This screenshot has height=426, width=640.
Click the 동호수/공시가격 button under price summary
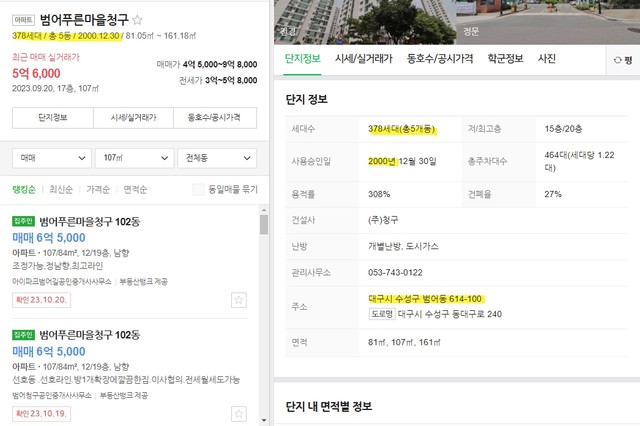pyautogui.click(x=215, y=118)
